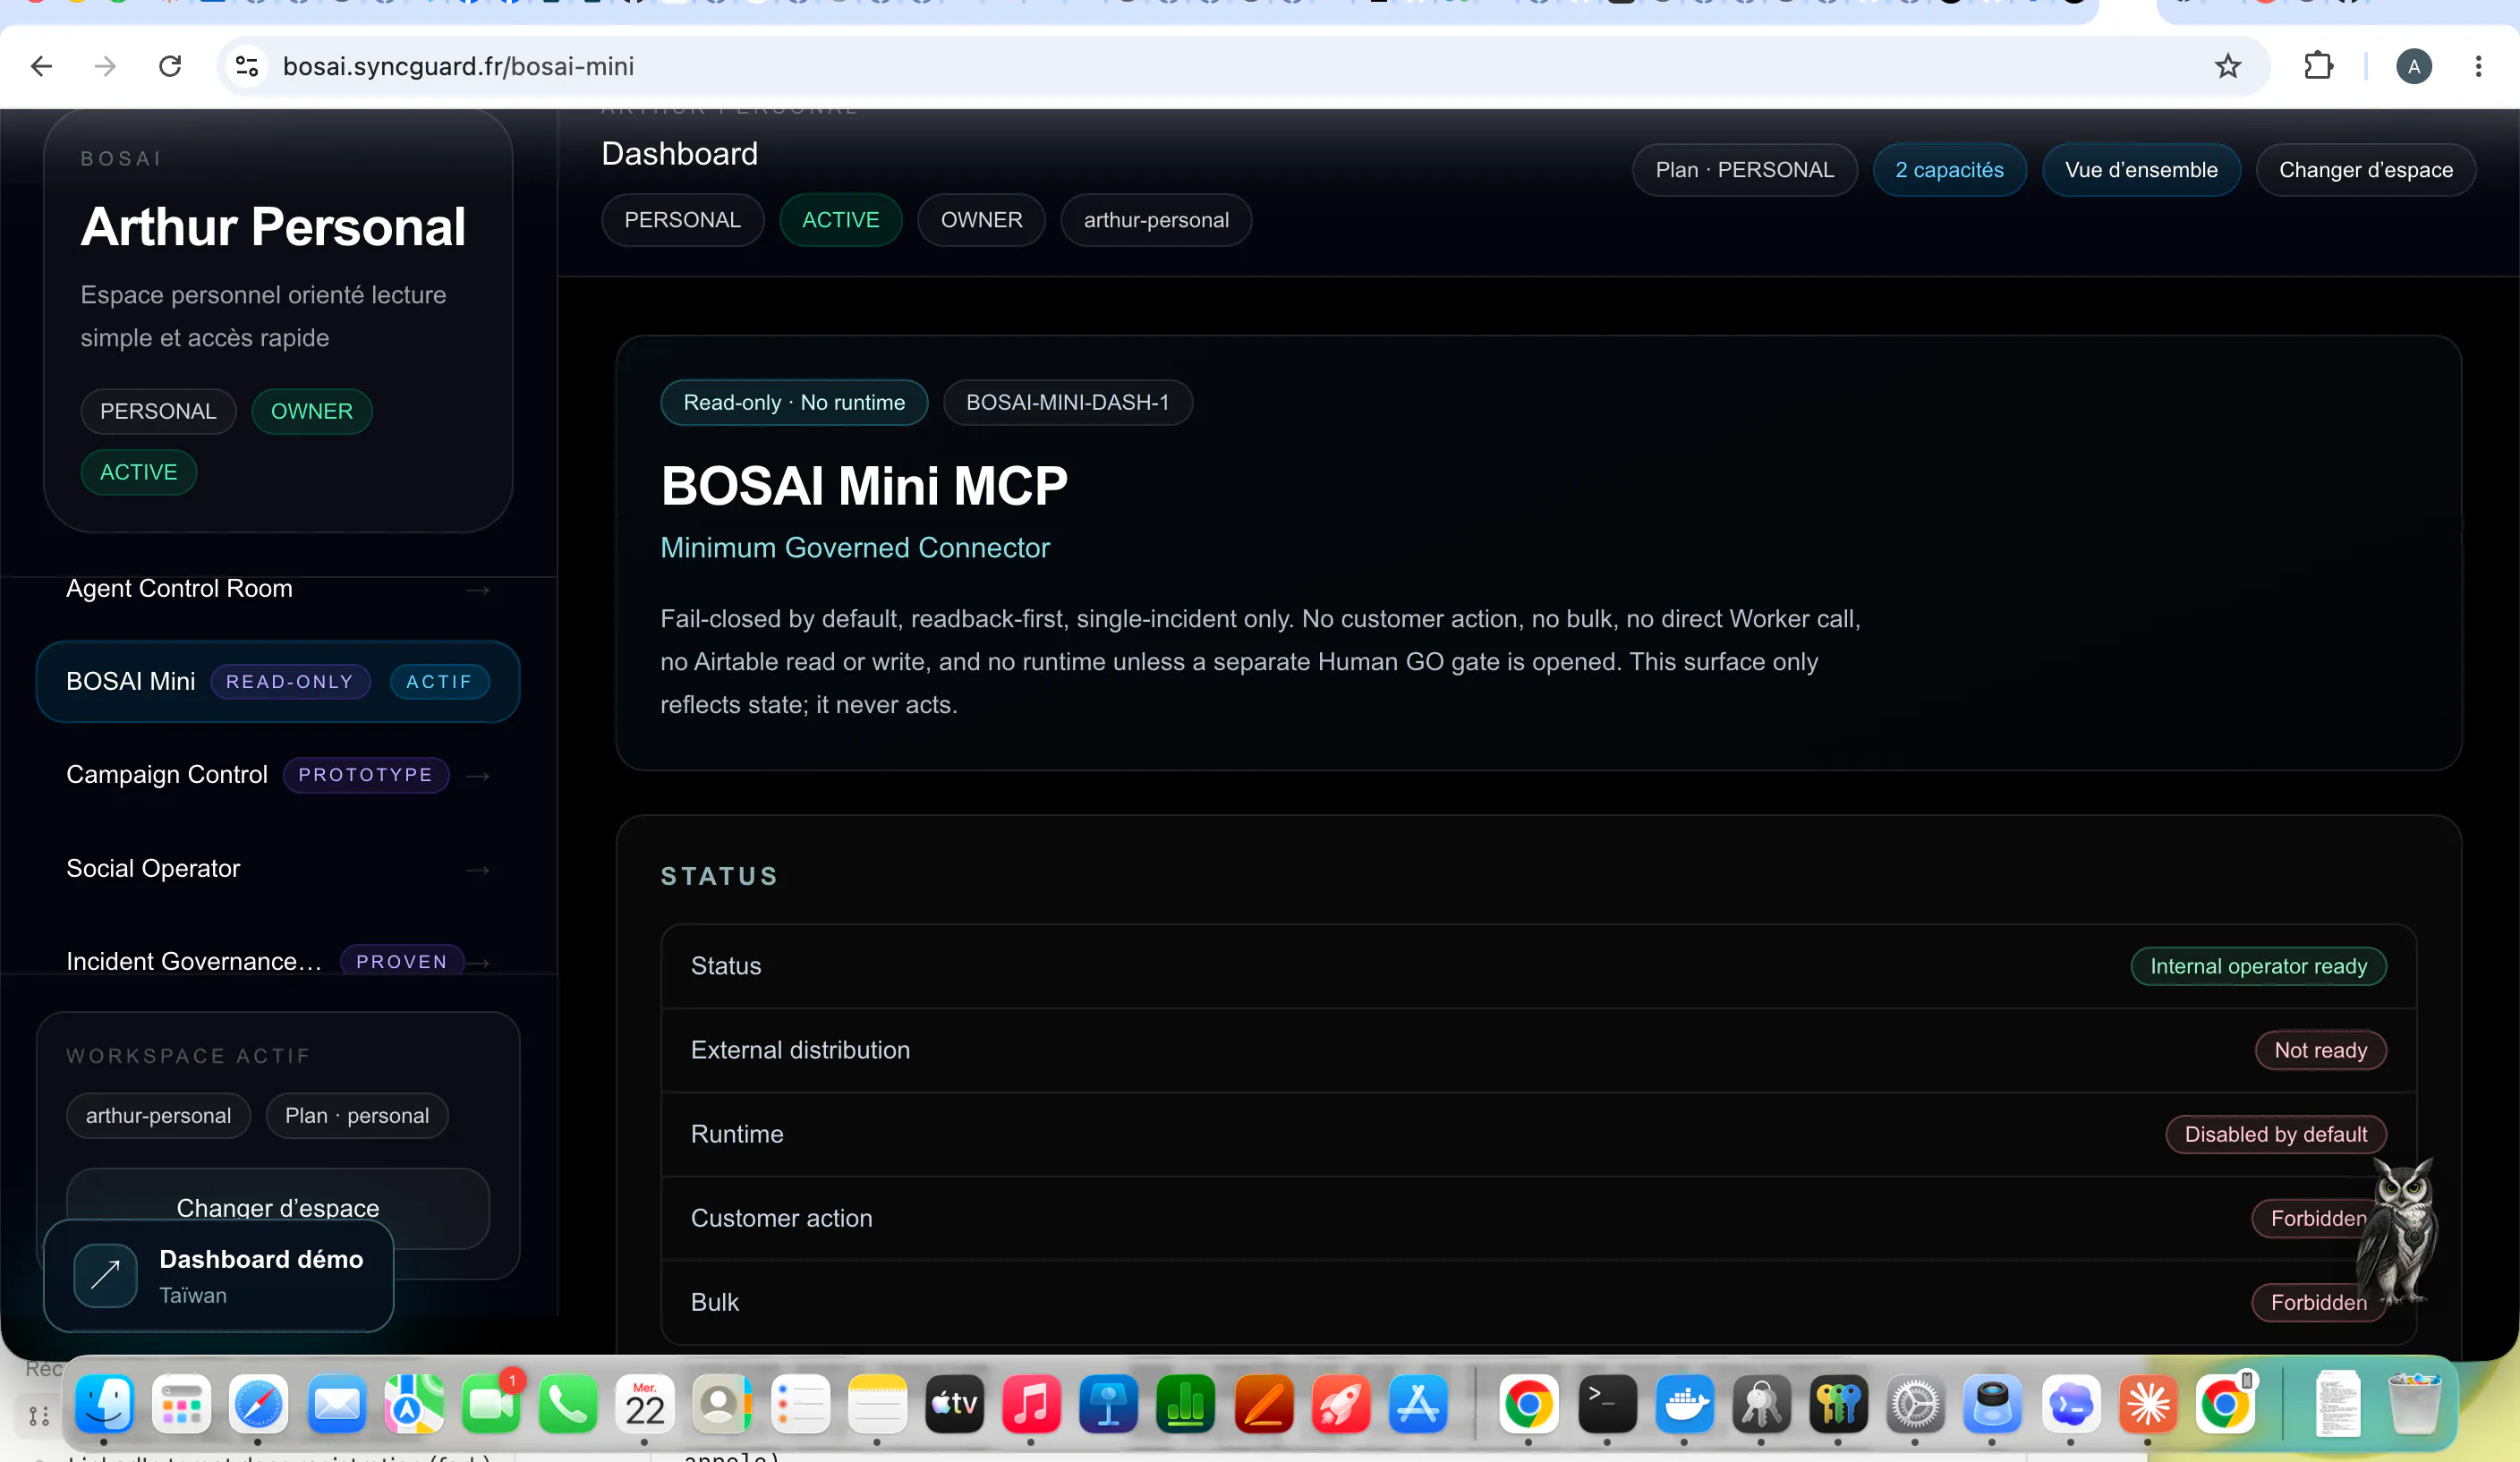Open Keychain Access from the dock
The height and width of the screenshot is (1462, 2520).
[1761, 1404]
